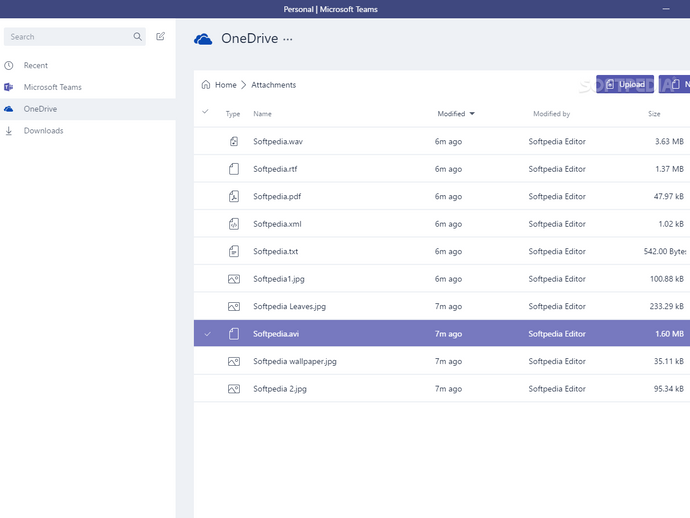Toggle the select-all checkmark in header
Image resolution: width=690 pixels, height=518 pixels.
pos(205,111)
